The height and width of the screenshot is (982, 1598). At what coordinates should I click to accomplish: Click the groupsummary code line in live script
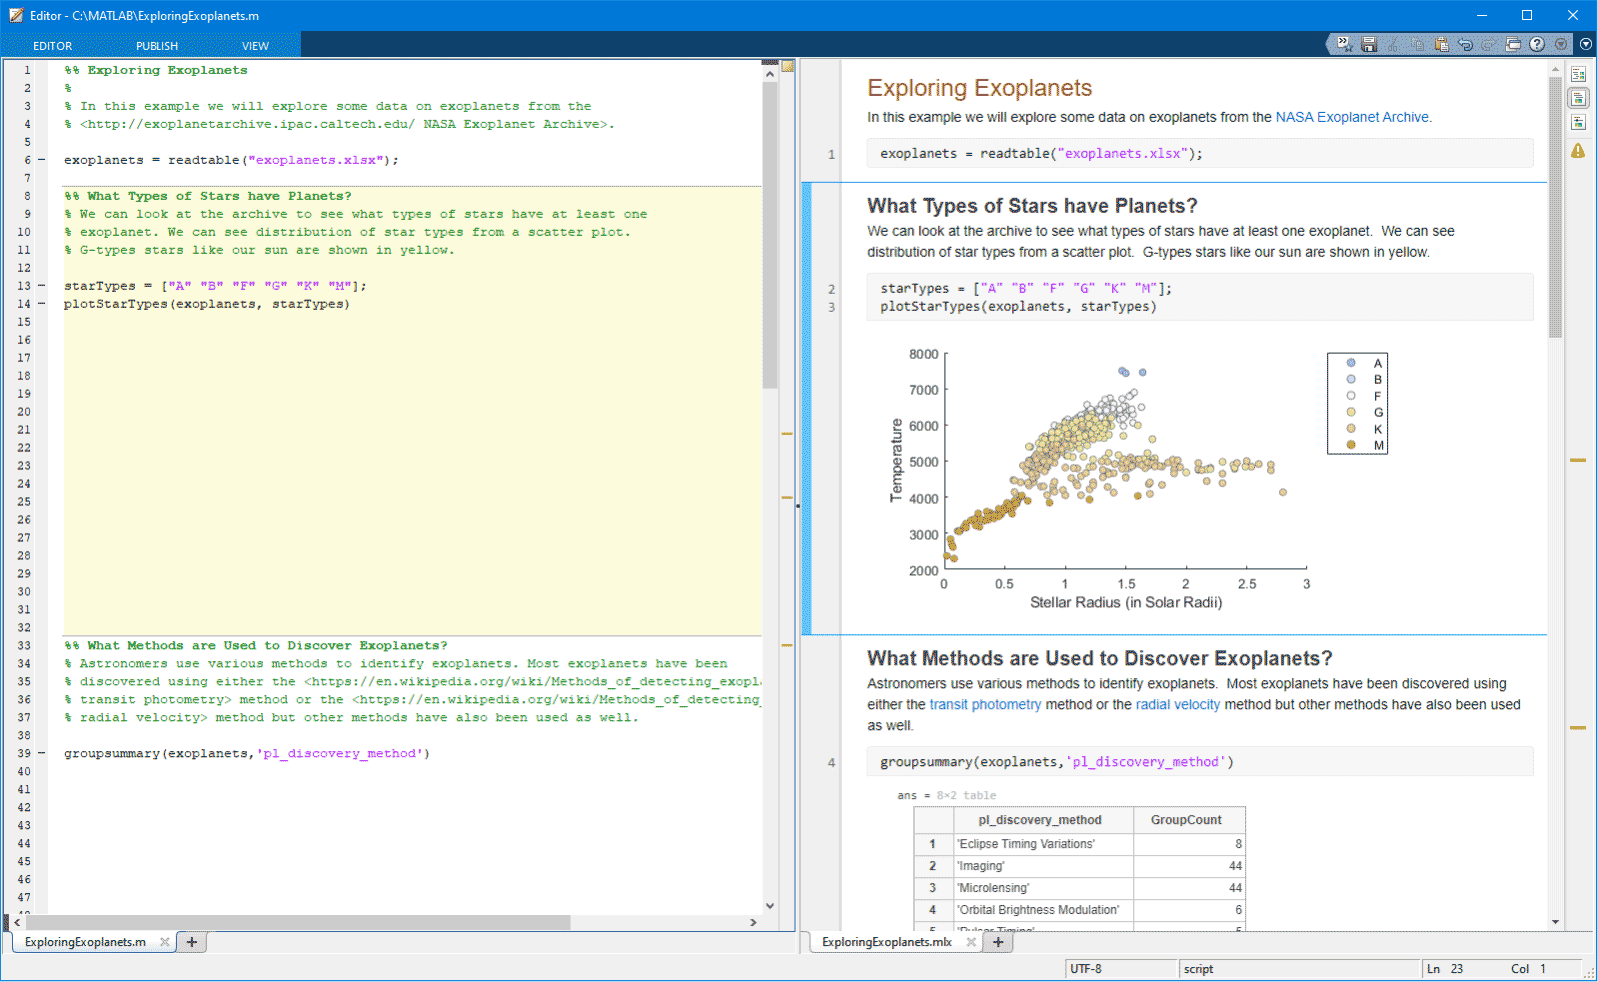point(1200,761)
